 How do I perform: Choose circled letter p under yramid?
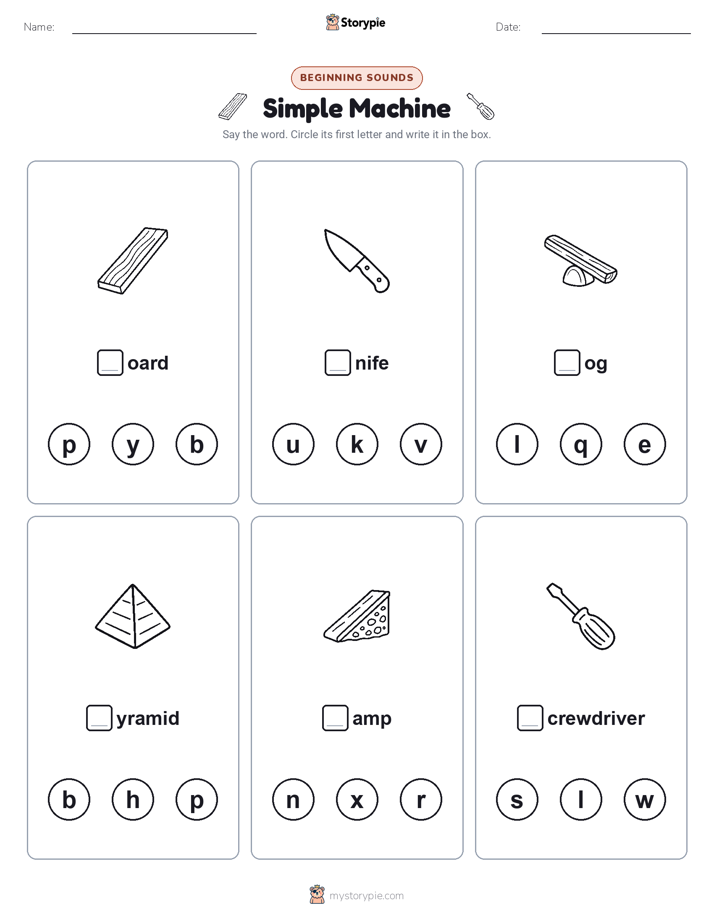(x=197, y=800)
